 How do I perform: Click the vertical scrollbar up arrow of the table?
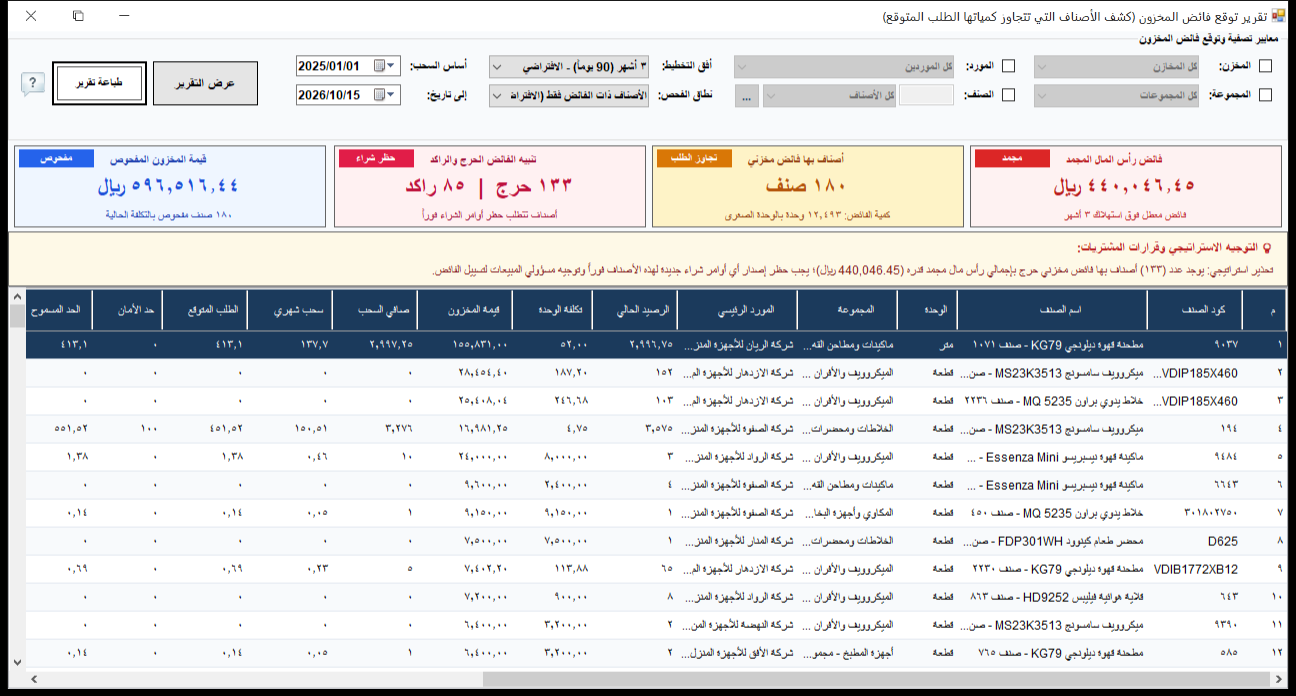(18, 297)
